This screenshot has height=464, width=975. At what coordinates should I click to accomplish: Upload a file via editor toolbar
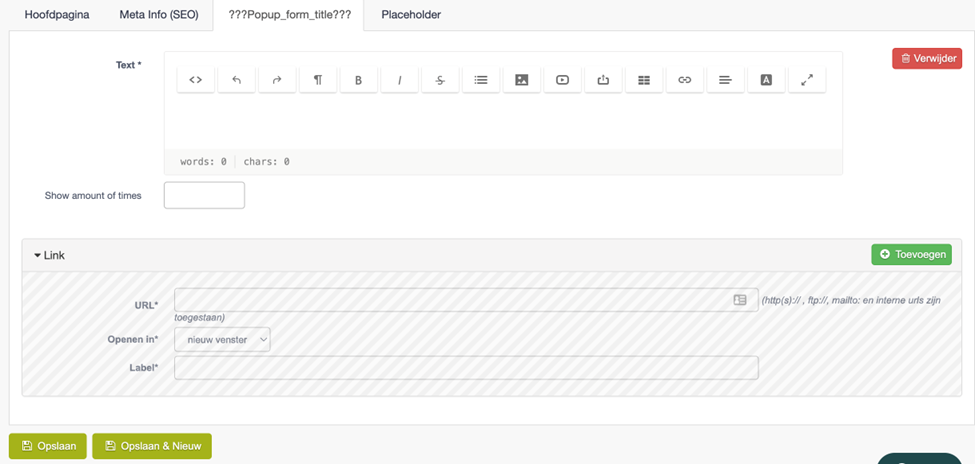point(603,80)
